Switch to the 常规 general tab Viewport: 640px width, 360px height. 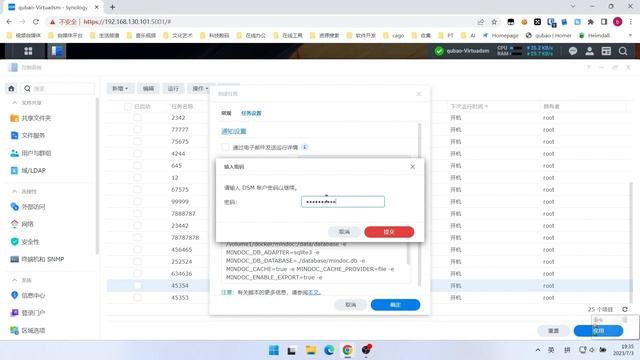[x=226, y=113]
